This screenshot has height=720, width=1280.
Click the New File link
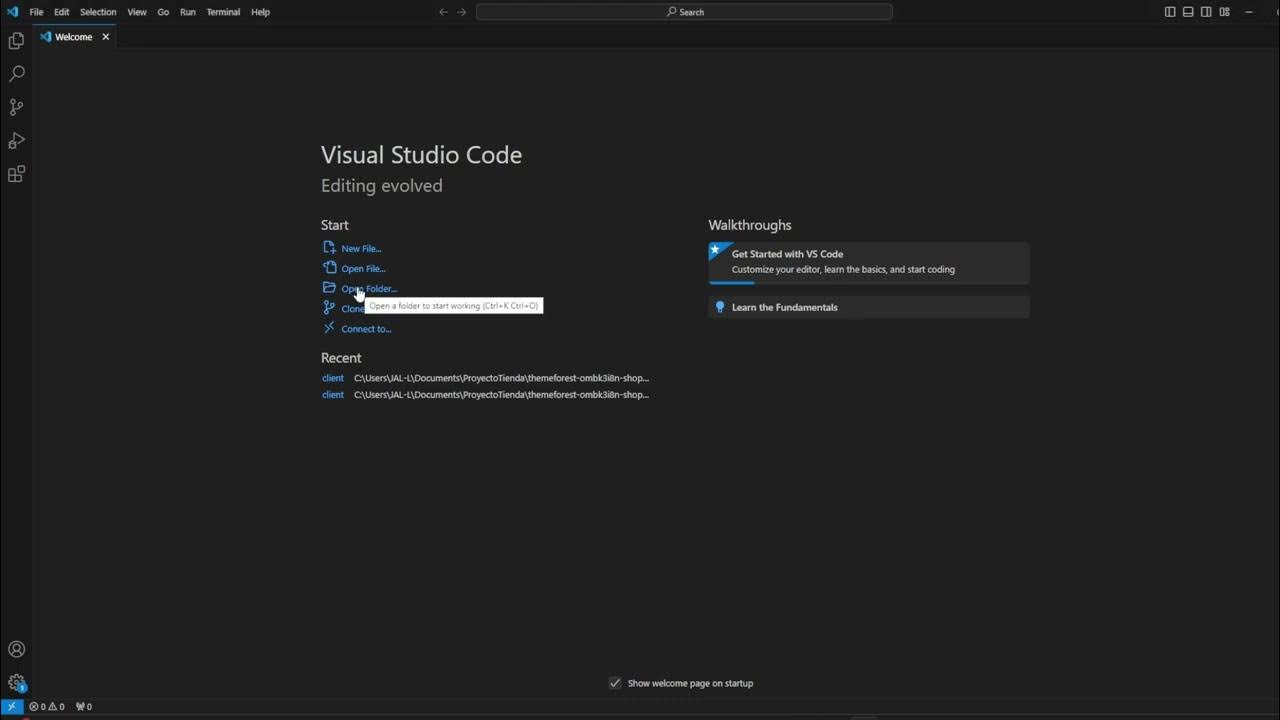coord(361,248)
